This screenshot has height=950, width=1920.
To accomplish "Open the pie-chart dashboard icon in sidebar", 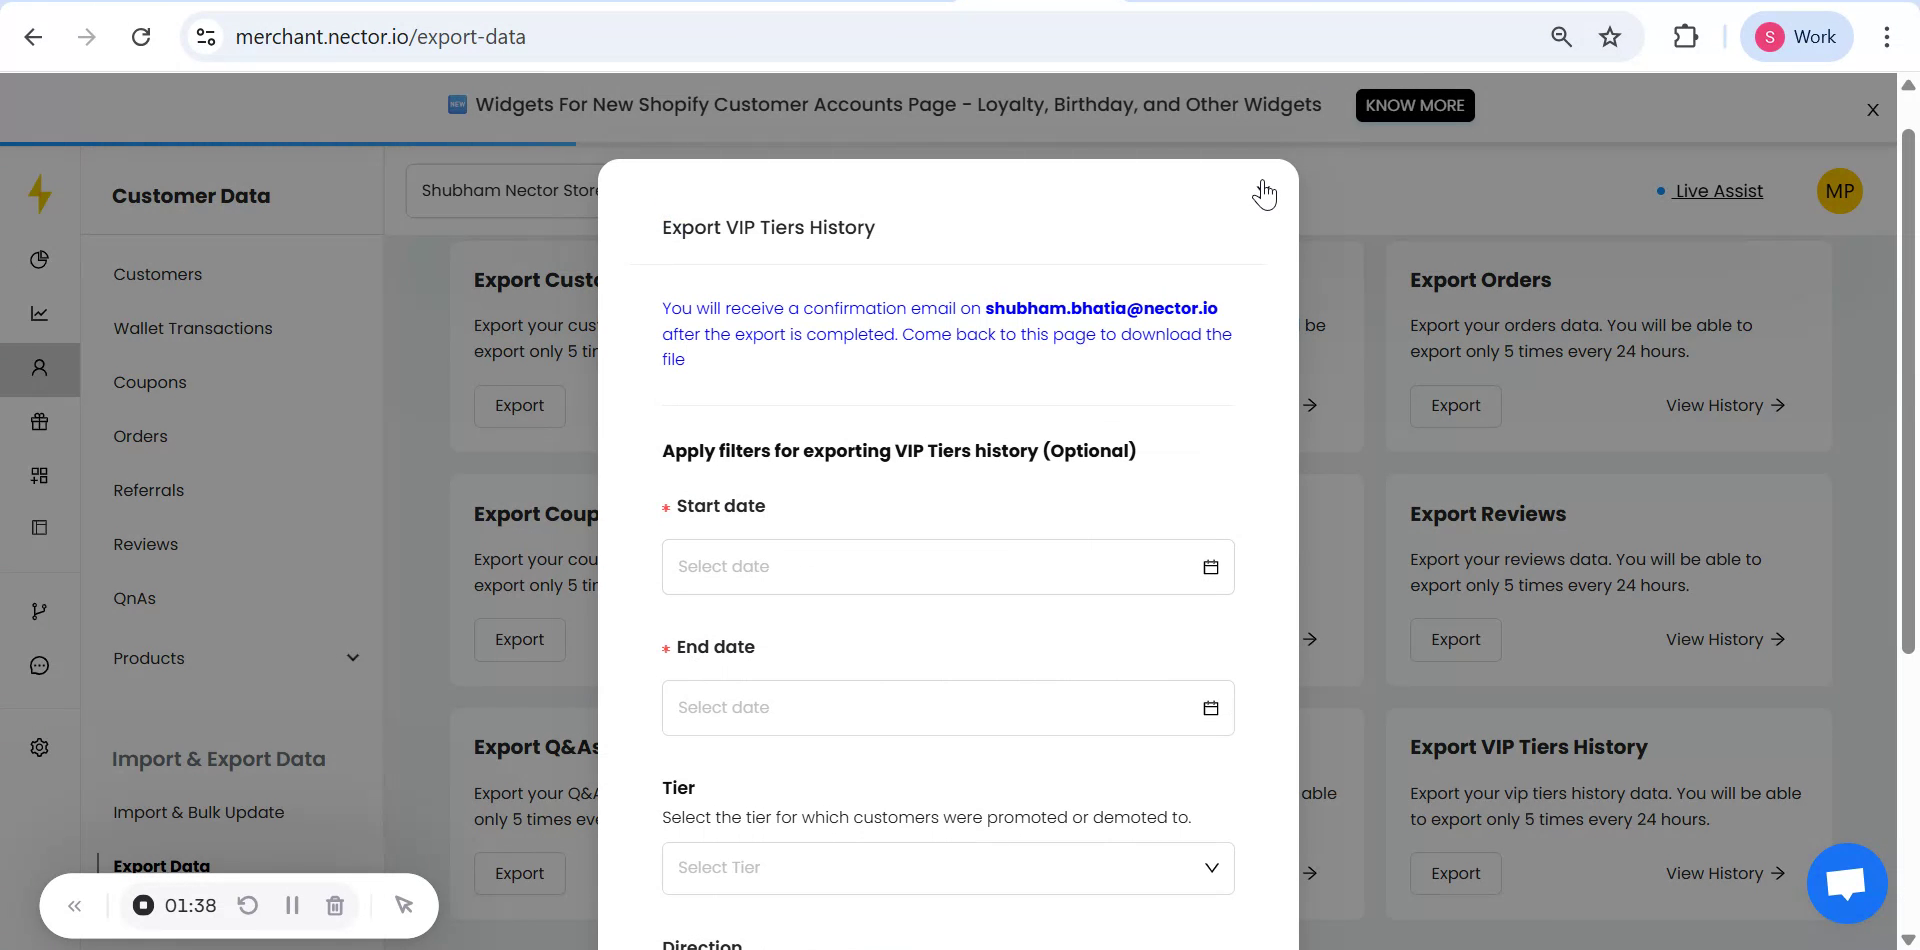I will coord(40,259).
